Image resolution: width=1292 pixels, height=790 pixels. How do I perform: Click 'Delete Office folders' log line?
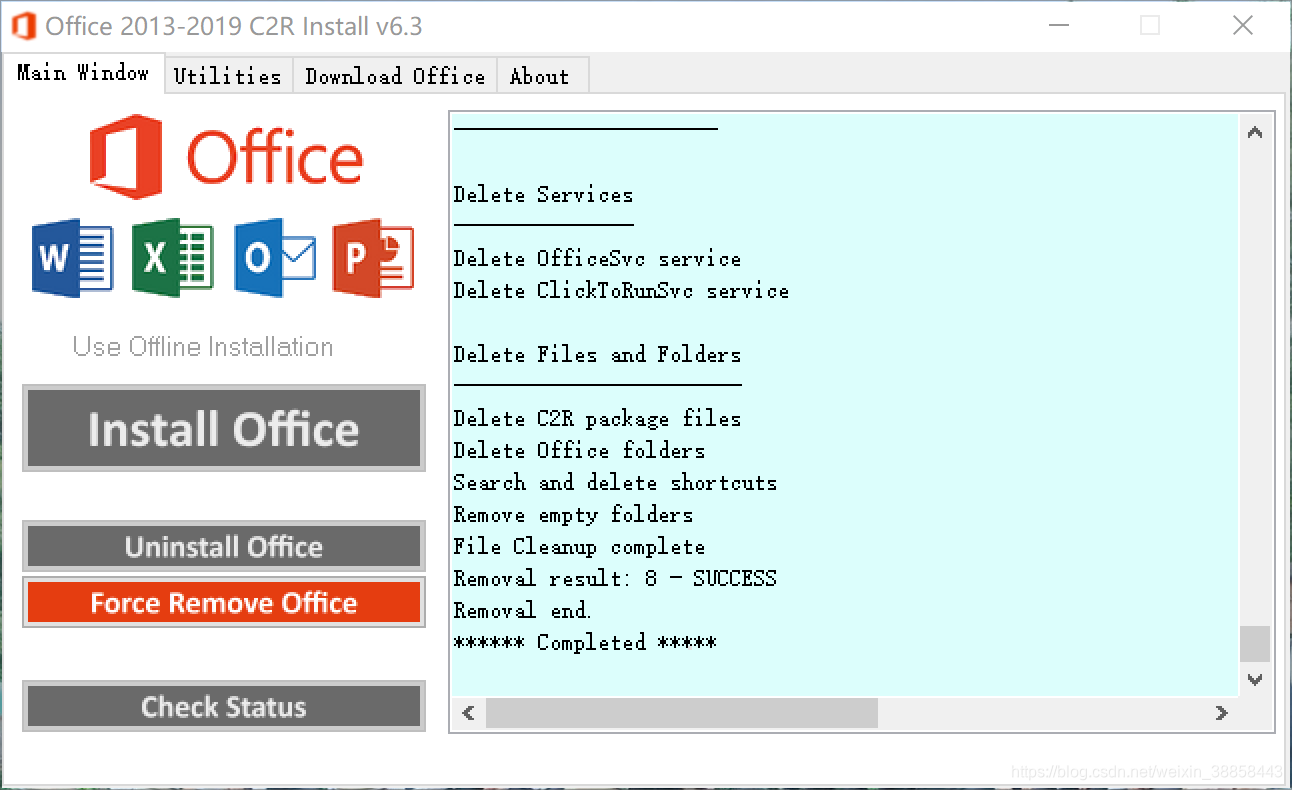pyautogui.click(x=579, y=450)
